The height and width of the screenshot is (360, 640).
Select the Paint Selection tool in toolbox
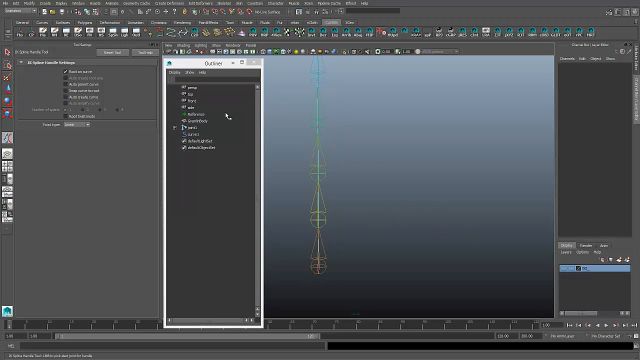coord(7,78)
